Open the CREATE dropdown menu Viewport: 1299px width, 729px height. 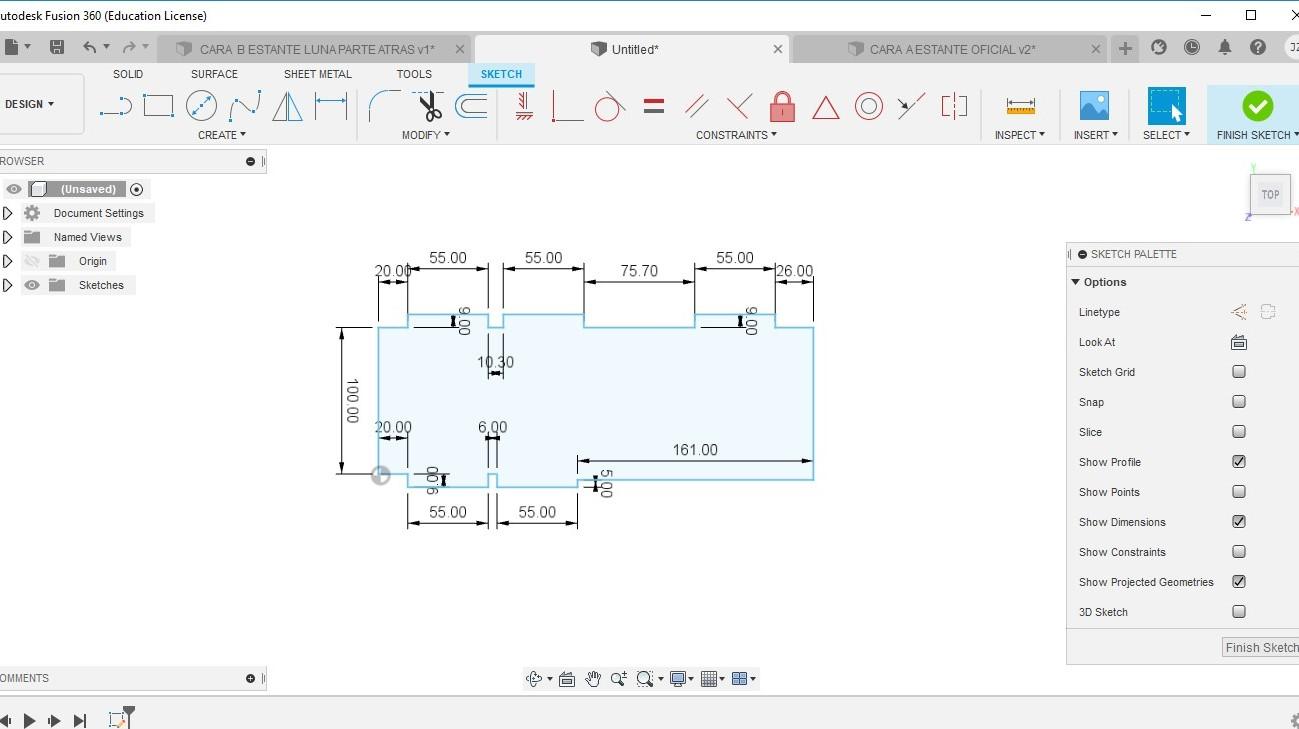click(221, 135)
